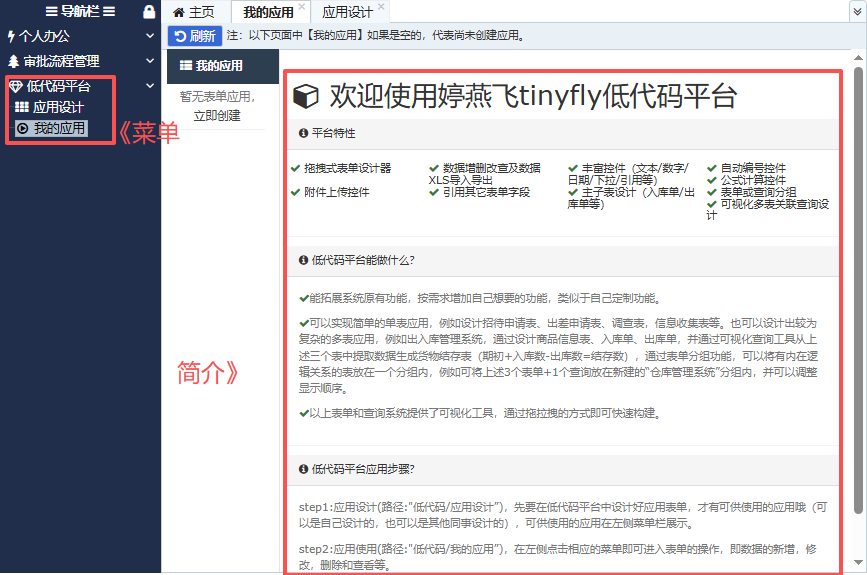Click the hamburger icon right of 导航栏
The width and height of the screenshot is (867, 575).
point(109,12)
